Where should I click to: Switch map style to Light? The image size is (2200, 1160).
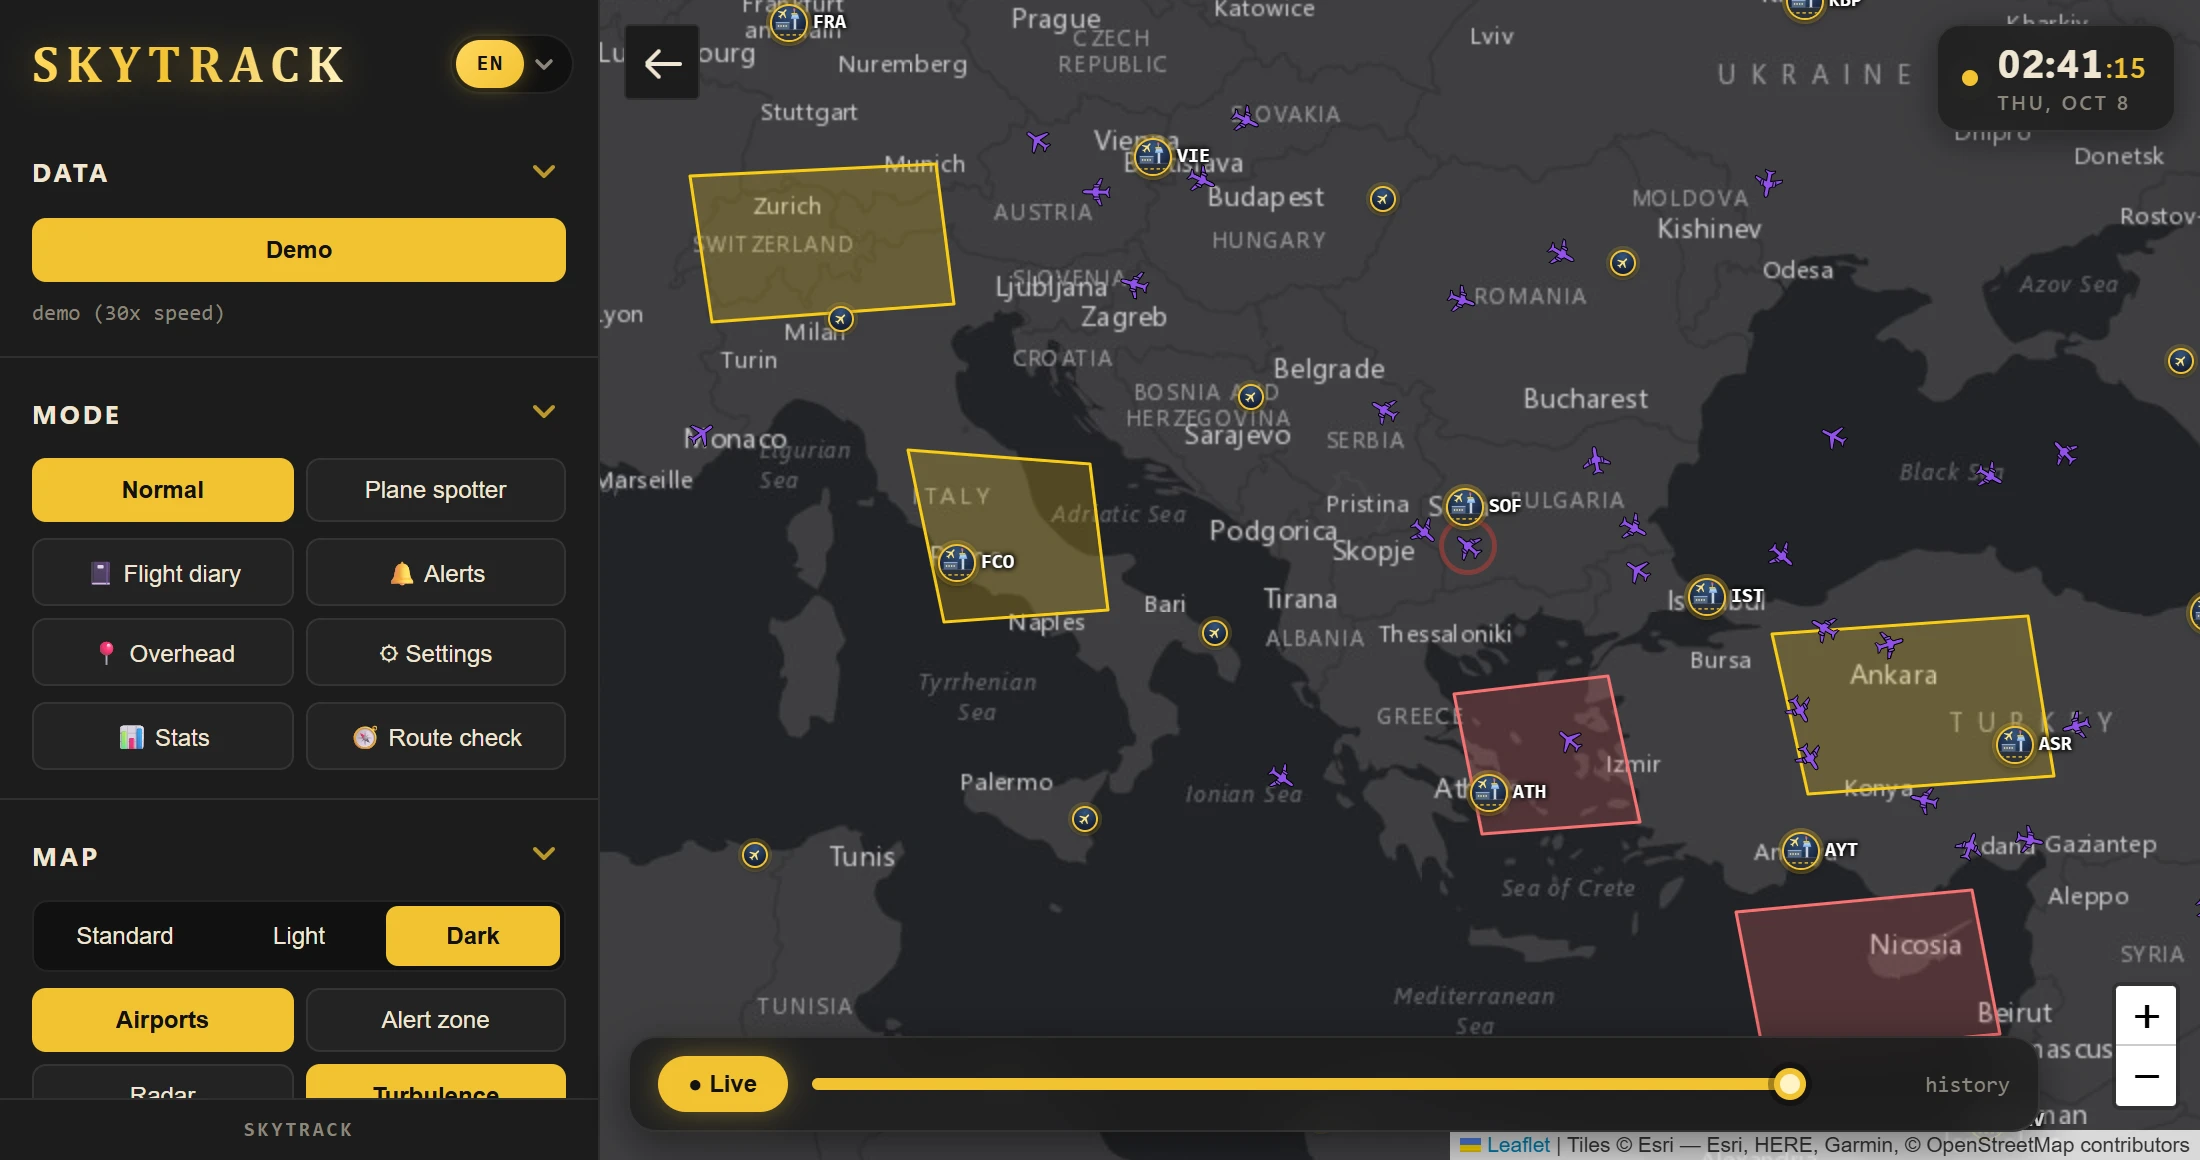click(299, 936)
